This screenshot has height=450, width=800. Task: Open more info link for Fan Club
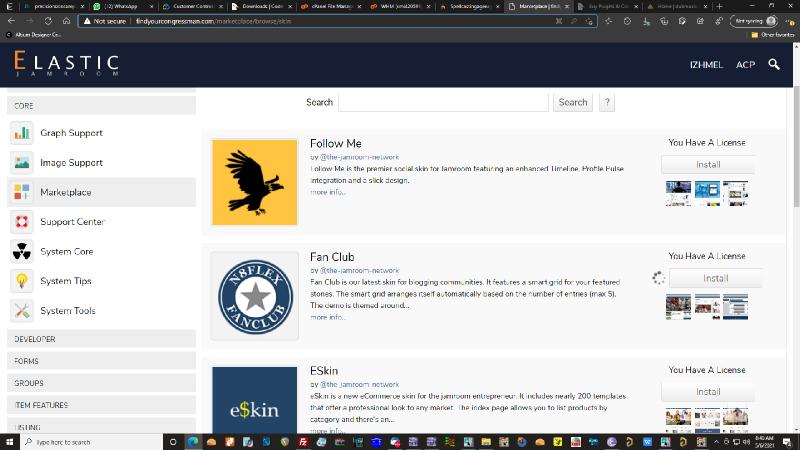(328, 317)
